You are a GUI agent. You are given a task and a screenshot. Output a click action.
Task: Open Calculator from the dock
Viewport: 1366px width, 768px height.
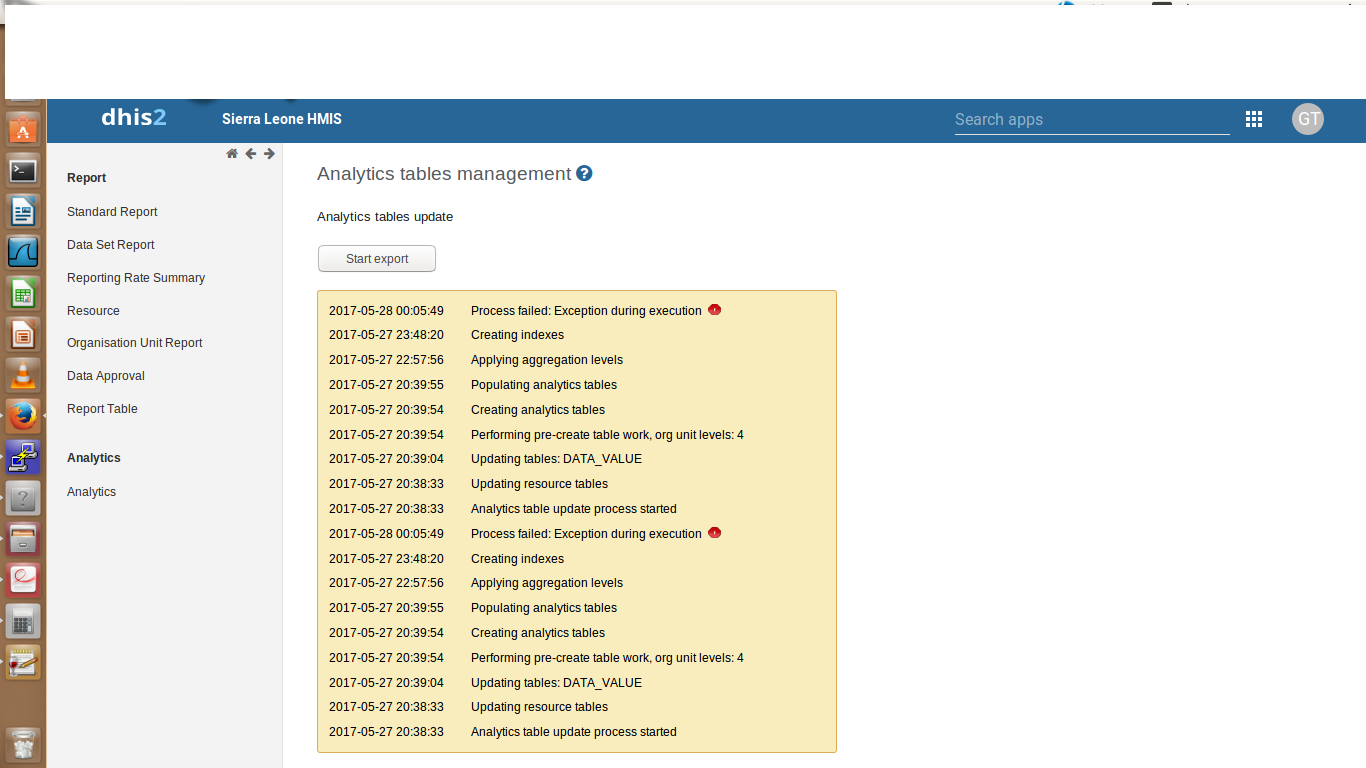(23, 620)
